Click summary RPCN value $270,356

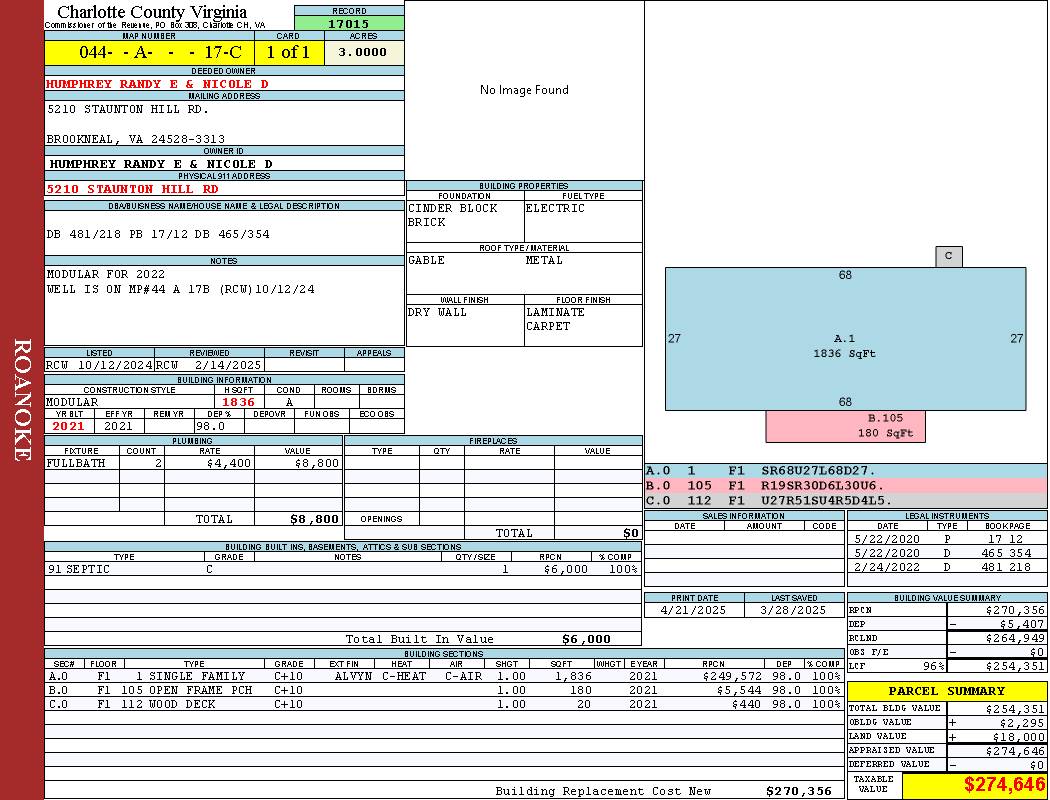(x=1015, y=611)
